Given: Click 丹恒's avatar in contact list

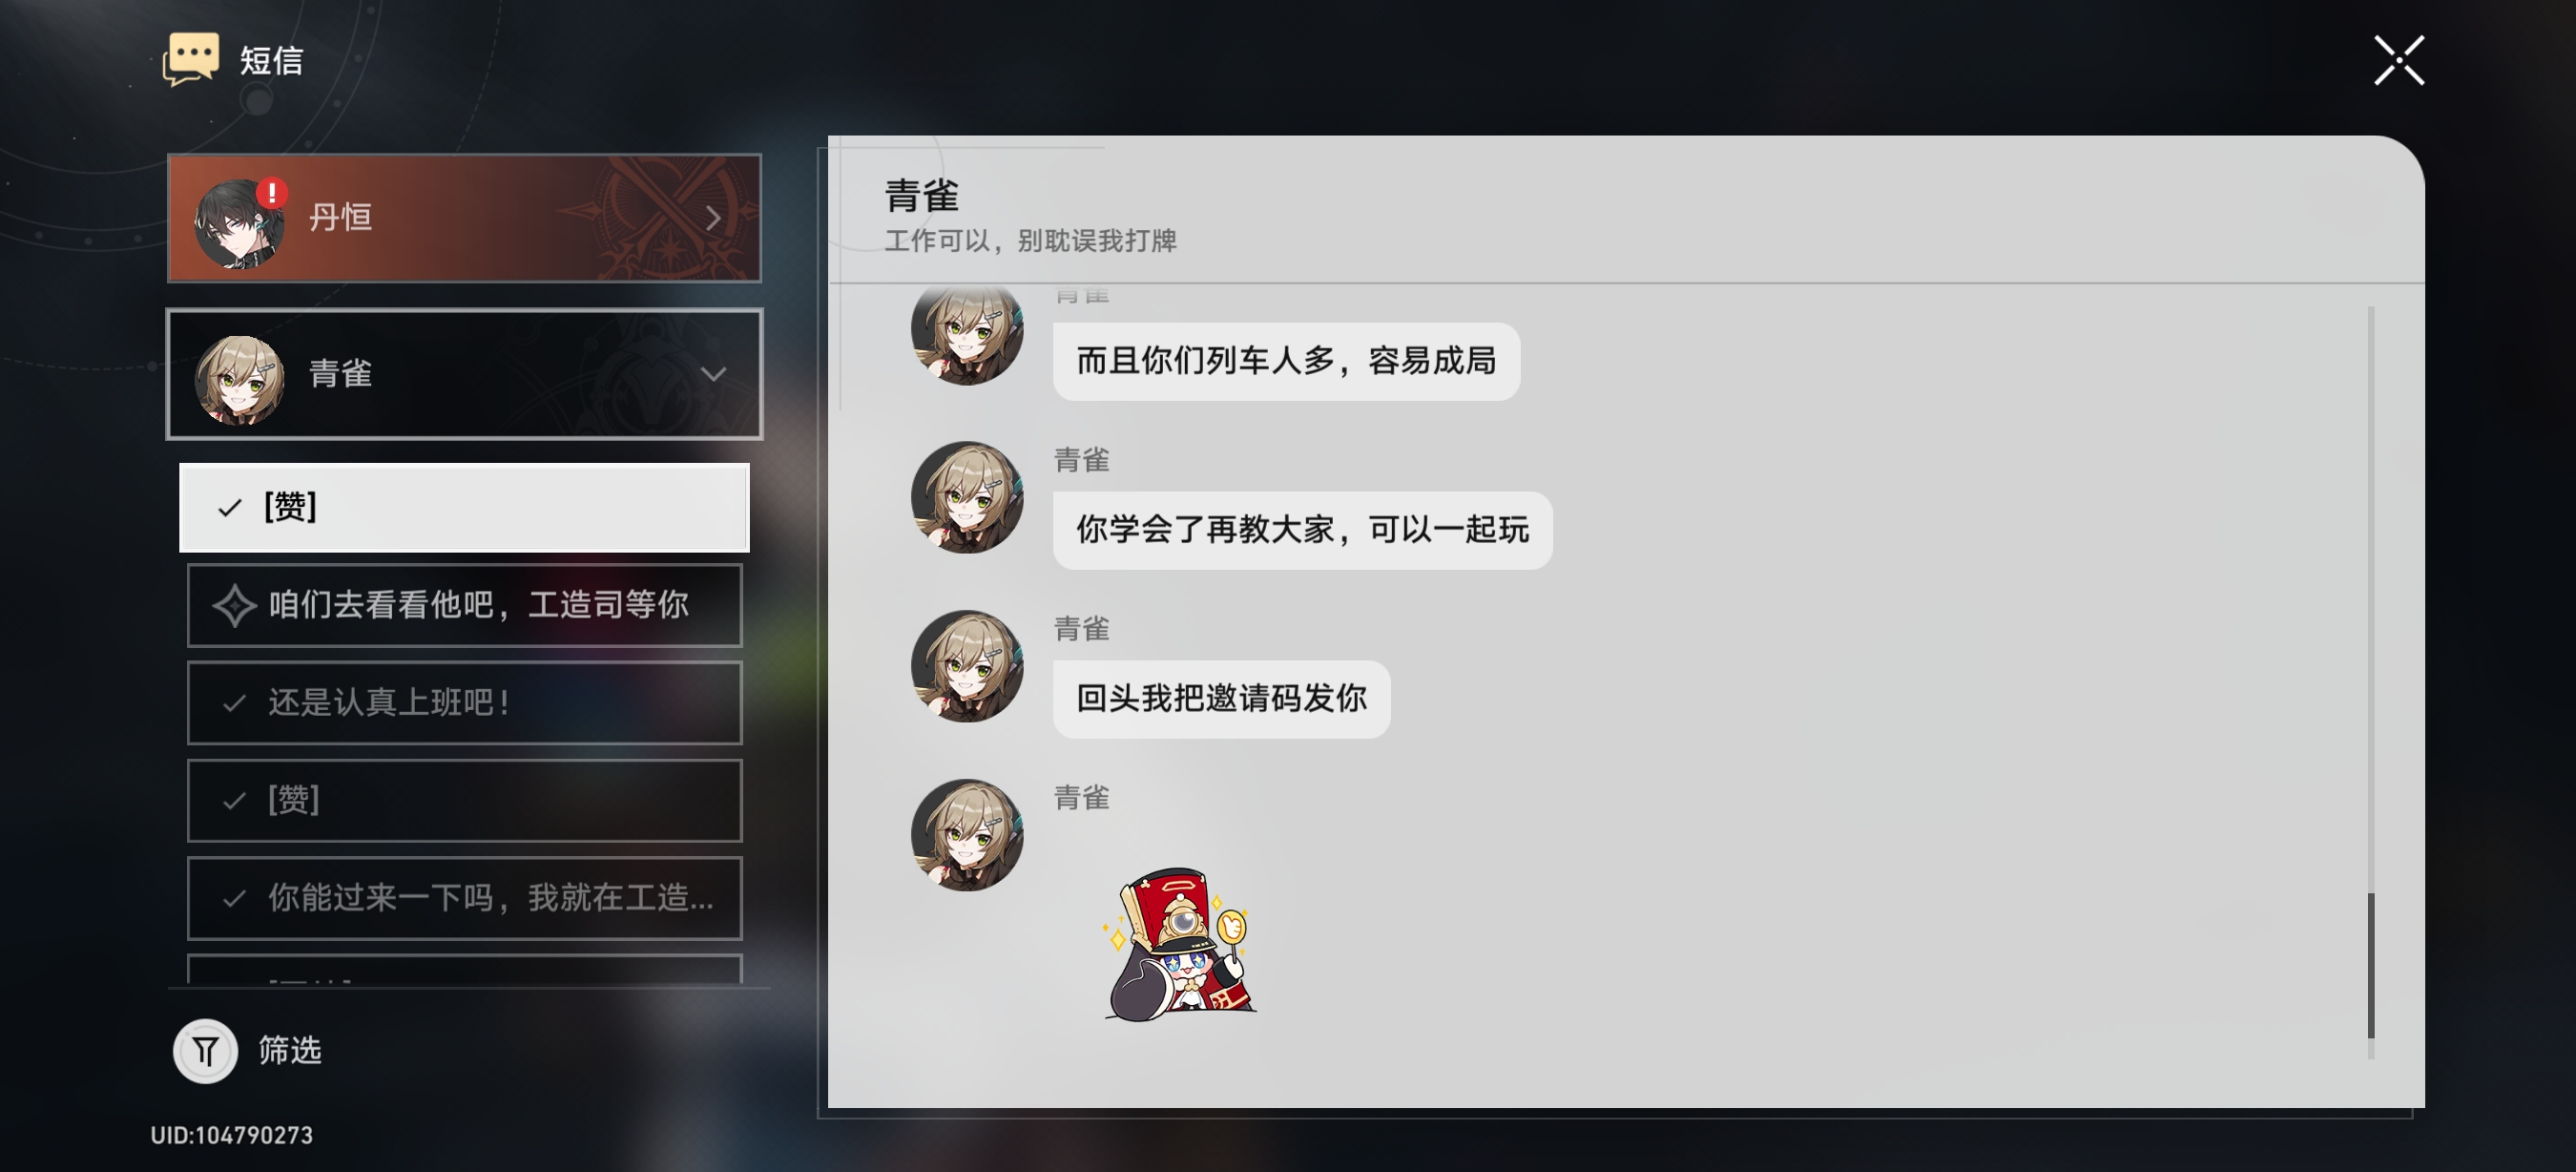Looking at the screenshot, I should (239, 222).
